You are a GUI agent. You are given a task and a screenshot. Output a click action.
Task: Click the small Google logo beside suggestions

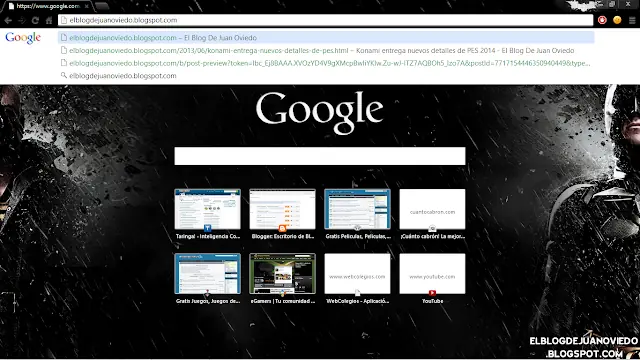pos(23,38)
